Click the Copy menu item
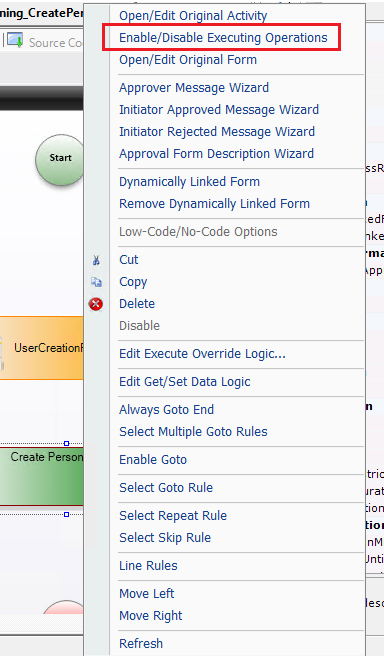 [x=133, y=282]
